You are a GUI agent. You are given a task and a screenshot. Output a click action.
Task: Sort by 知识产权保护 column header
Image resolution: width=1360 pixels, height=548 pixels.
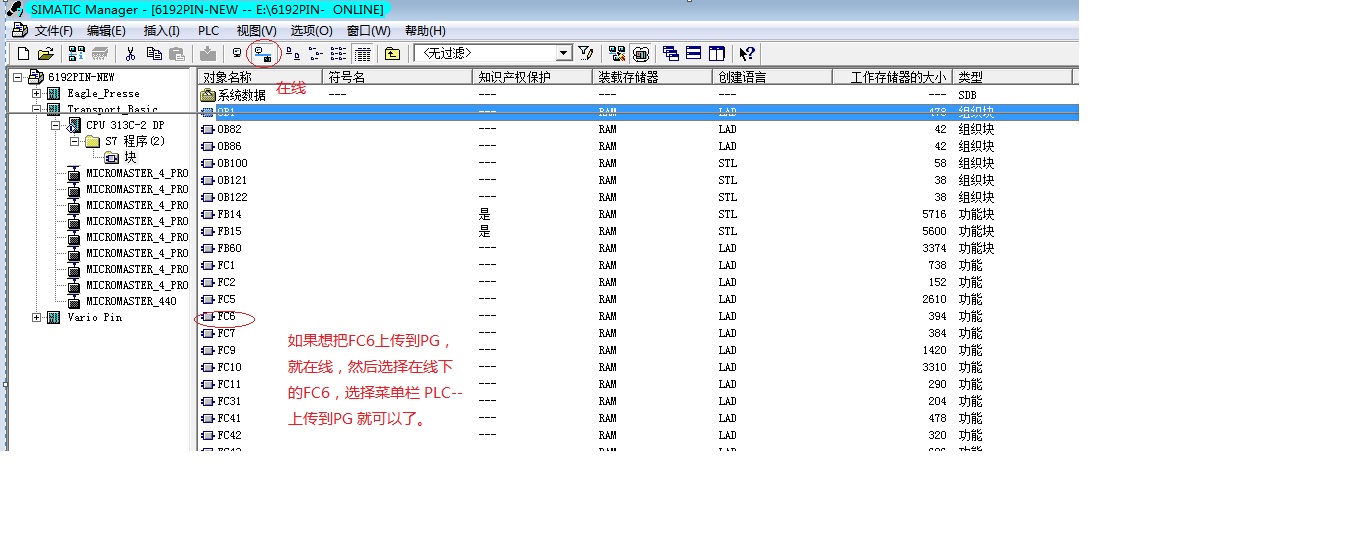(532, 77)
